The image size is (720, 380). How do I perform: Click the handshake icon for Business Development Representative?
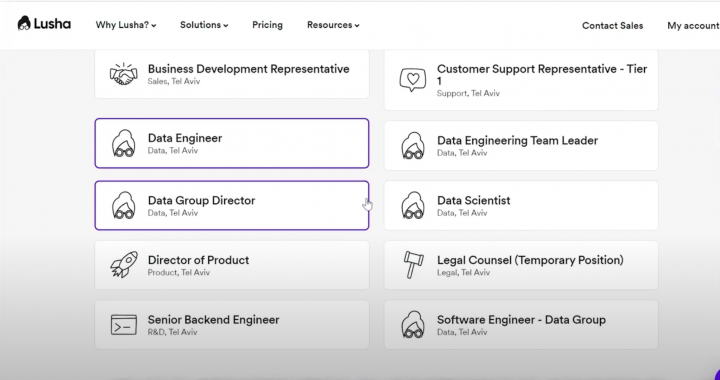[x=124, y=74]
